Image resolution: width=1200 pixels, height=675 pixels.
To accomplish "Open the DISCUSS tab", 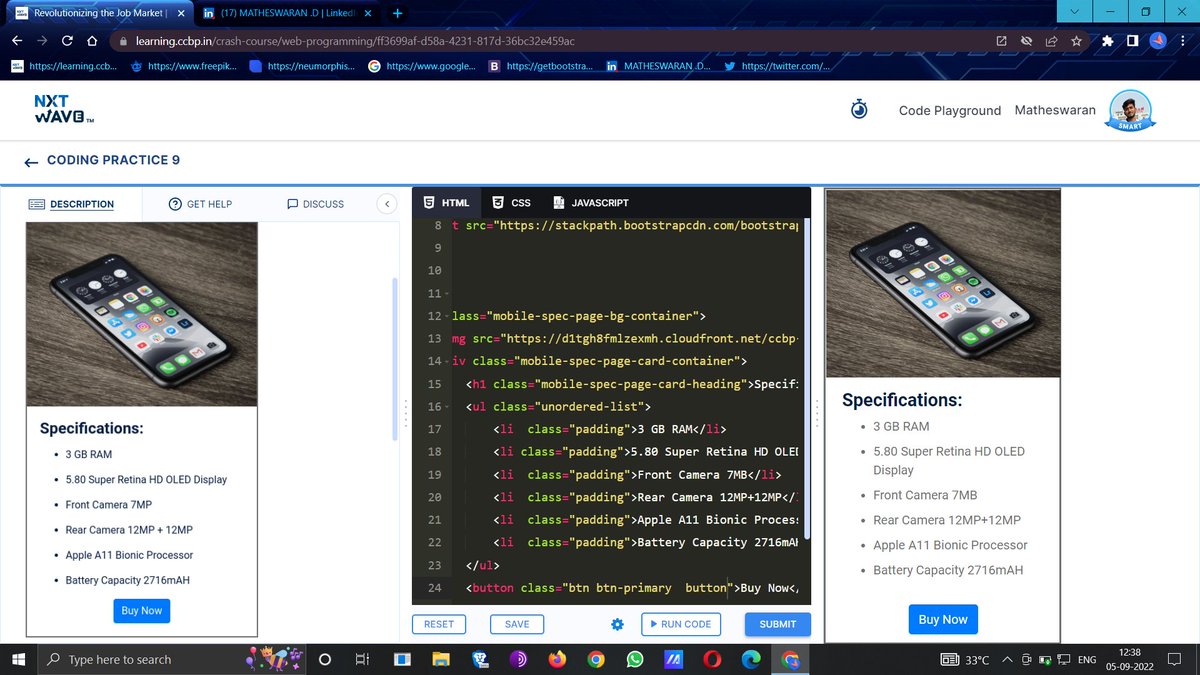I will pyautogui.click(x=315, y=204).
